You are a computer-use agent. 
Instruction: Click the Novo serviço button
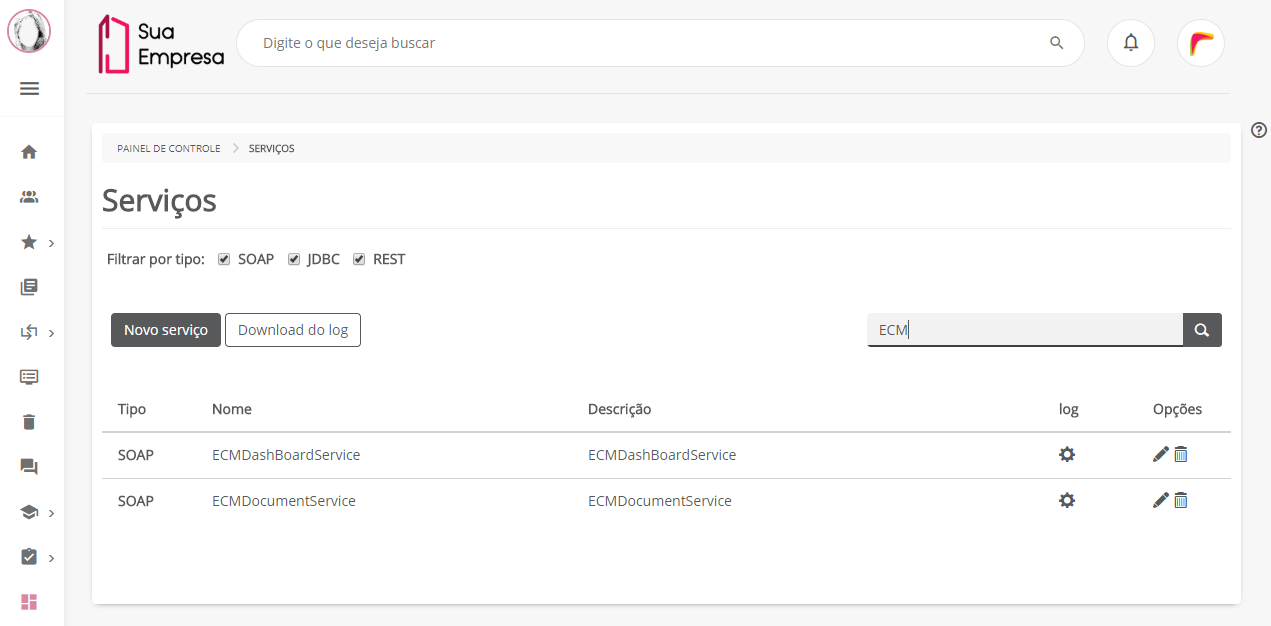166,330
